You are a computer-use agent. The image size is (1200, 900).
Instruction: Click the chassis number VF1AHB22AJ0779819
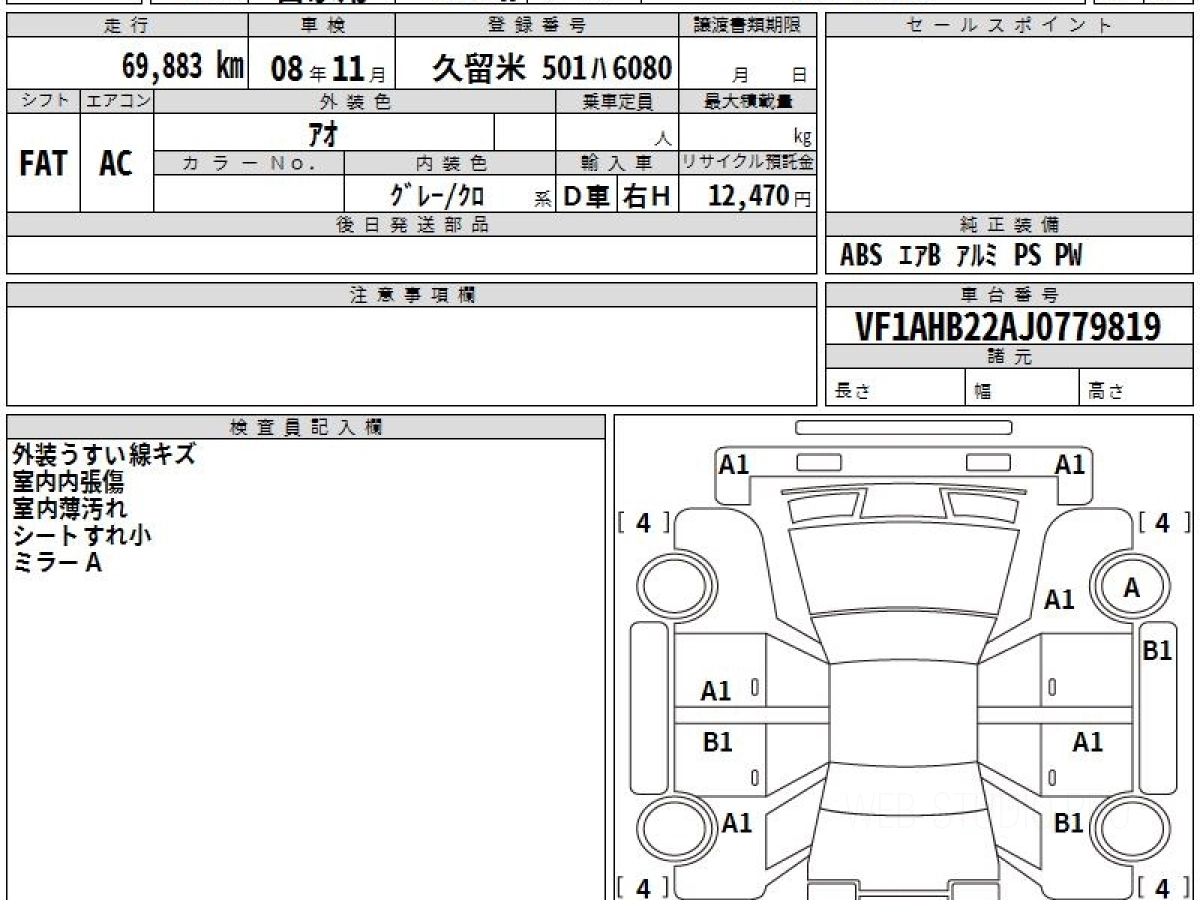(x=1009, y=326)
